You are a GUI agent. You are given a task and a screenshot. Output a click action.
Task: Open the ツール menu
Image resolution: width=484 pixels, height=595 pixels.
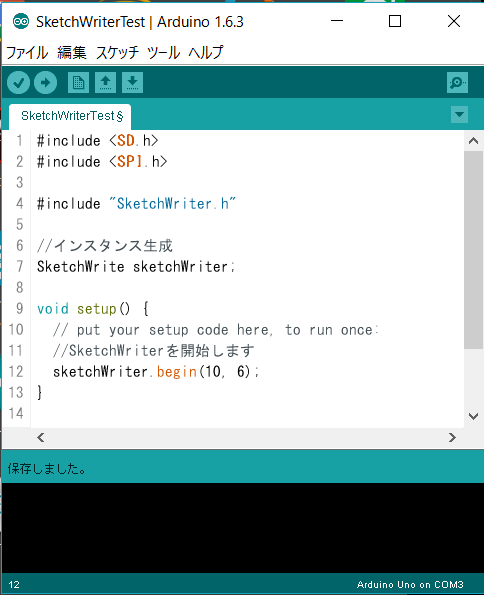coord(164,52)
